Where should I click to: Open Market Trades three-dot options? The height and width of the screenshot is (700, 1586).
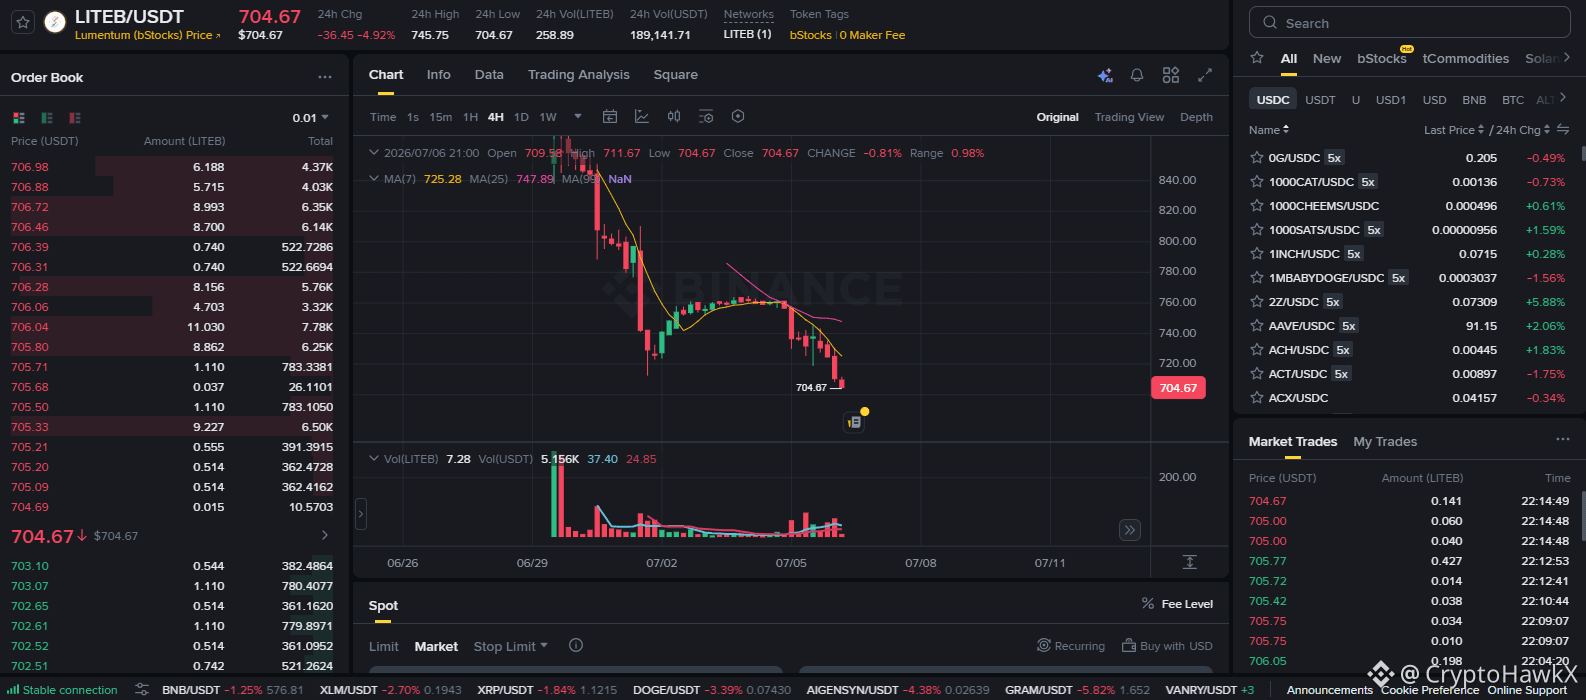click(1563, 440)
